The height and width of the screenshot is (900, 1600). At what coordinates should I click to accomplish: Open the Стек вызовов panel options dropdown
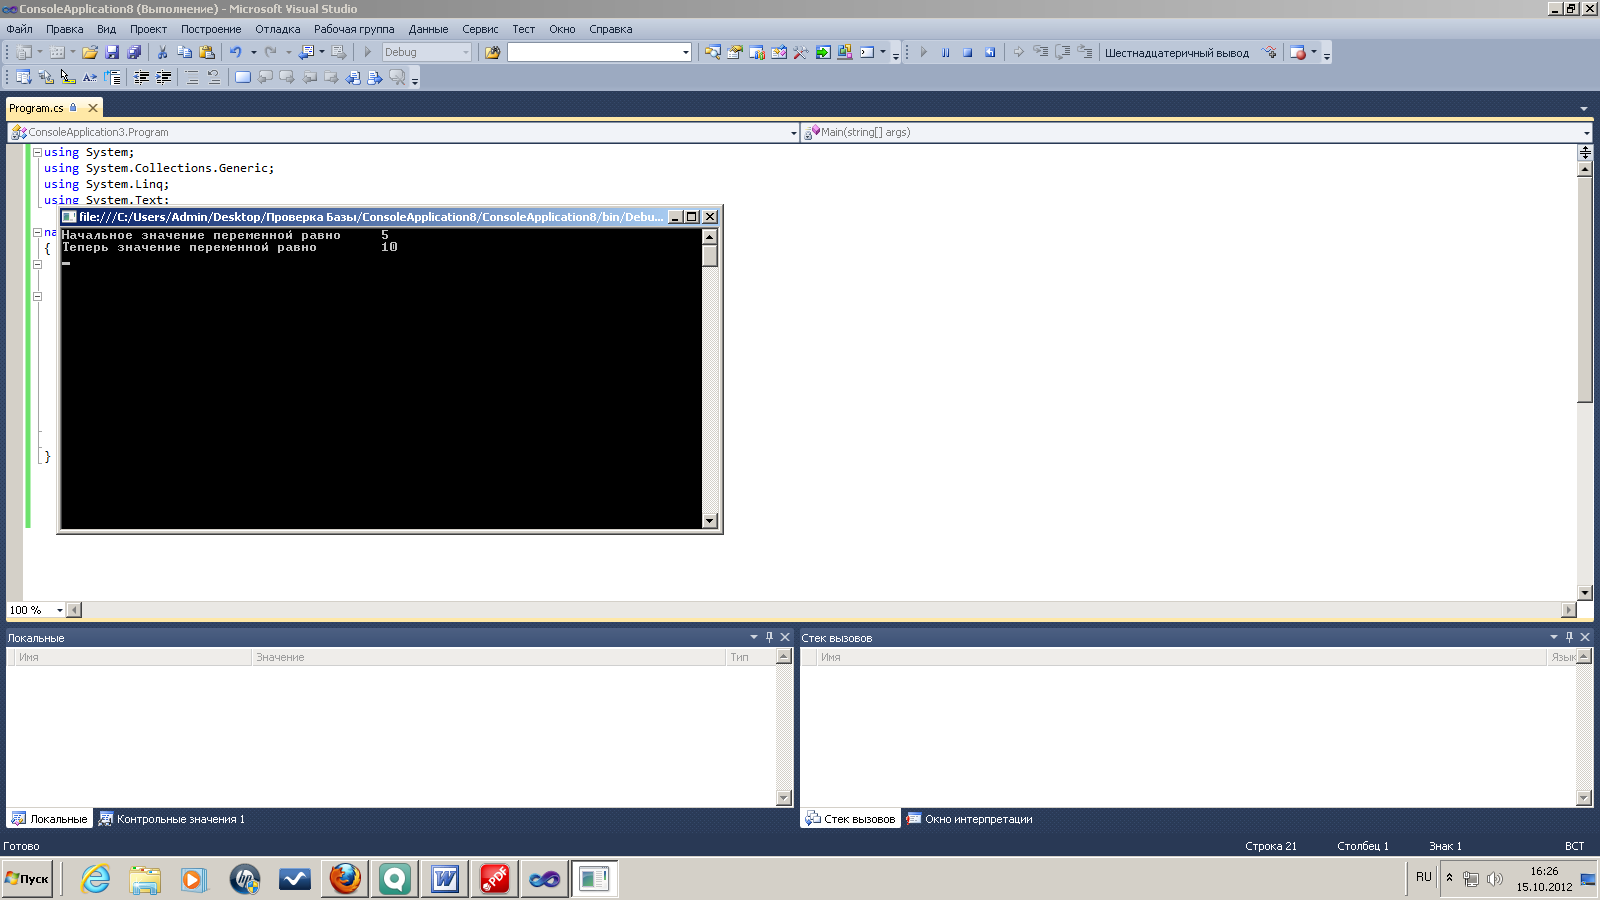(1554, 637)
